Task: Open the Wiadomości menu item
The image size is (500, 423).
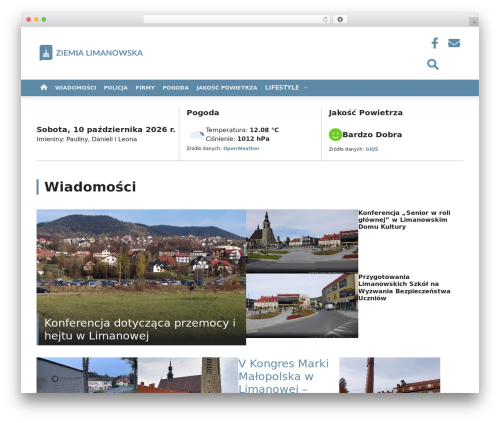Action: pyautogui.click(x=76, y=88)
